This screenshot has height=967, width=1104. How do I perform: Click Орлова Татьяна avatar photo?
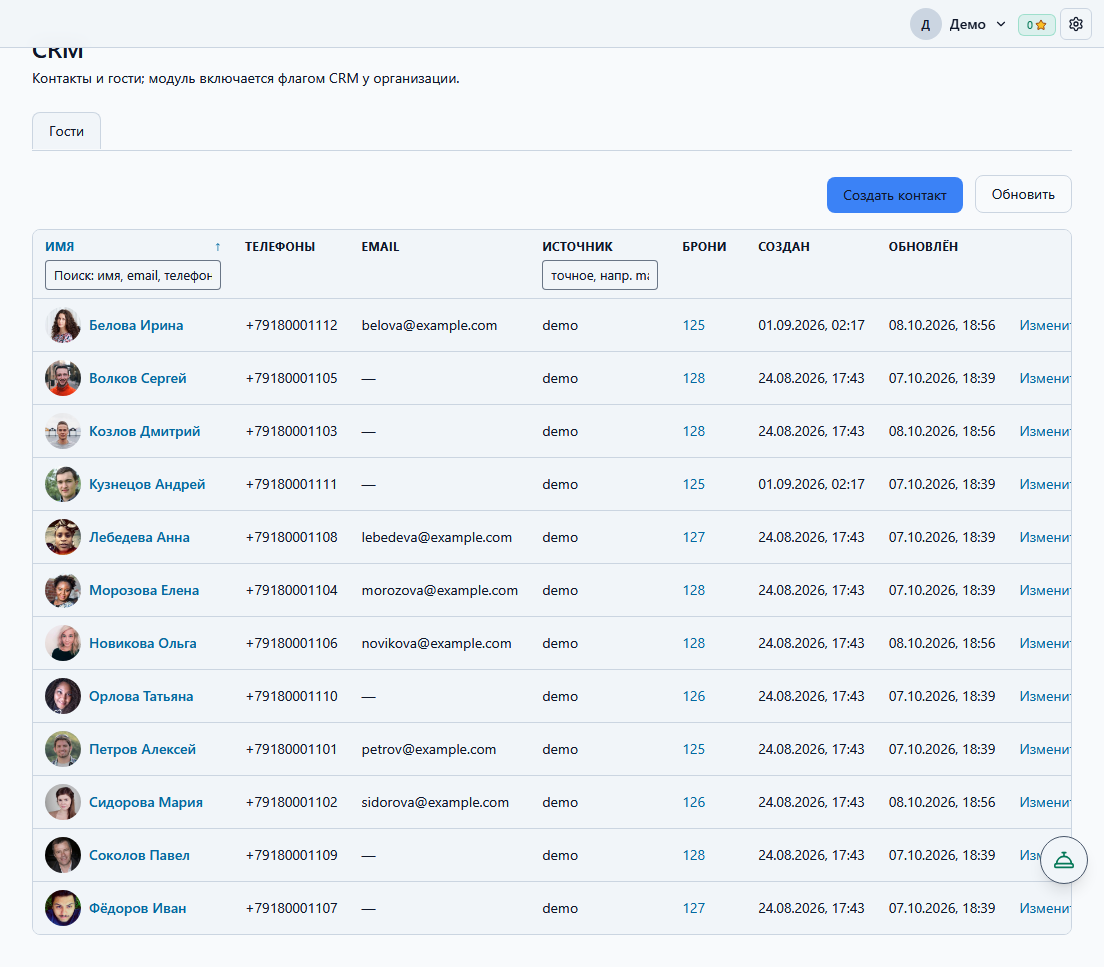[x=63, y=696]
